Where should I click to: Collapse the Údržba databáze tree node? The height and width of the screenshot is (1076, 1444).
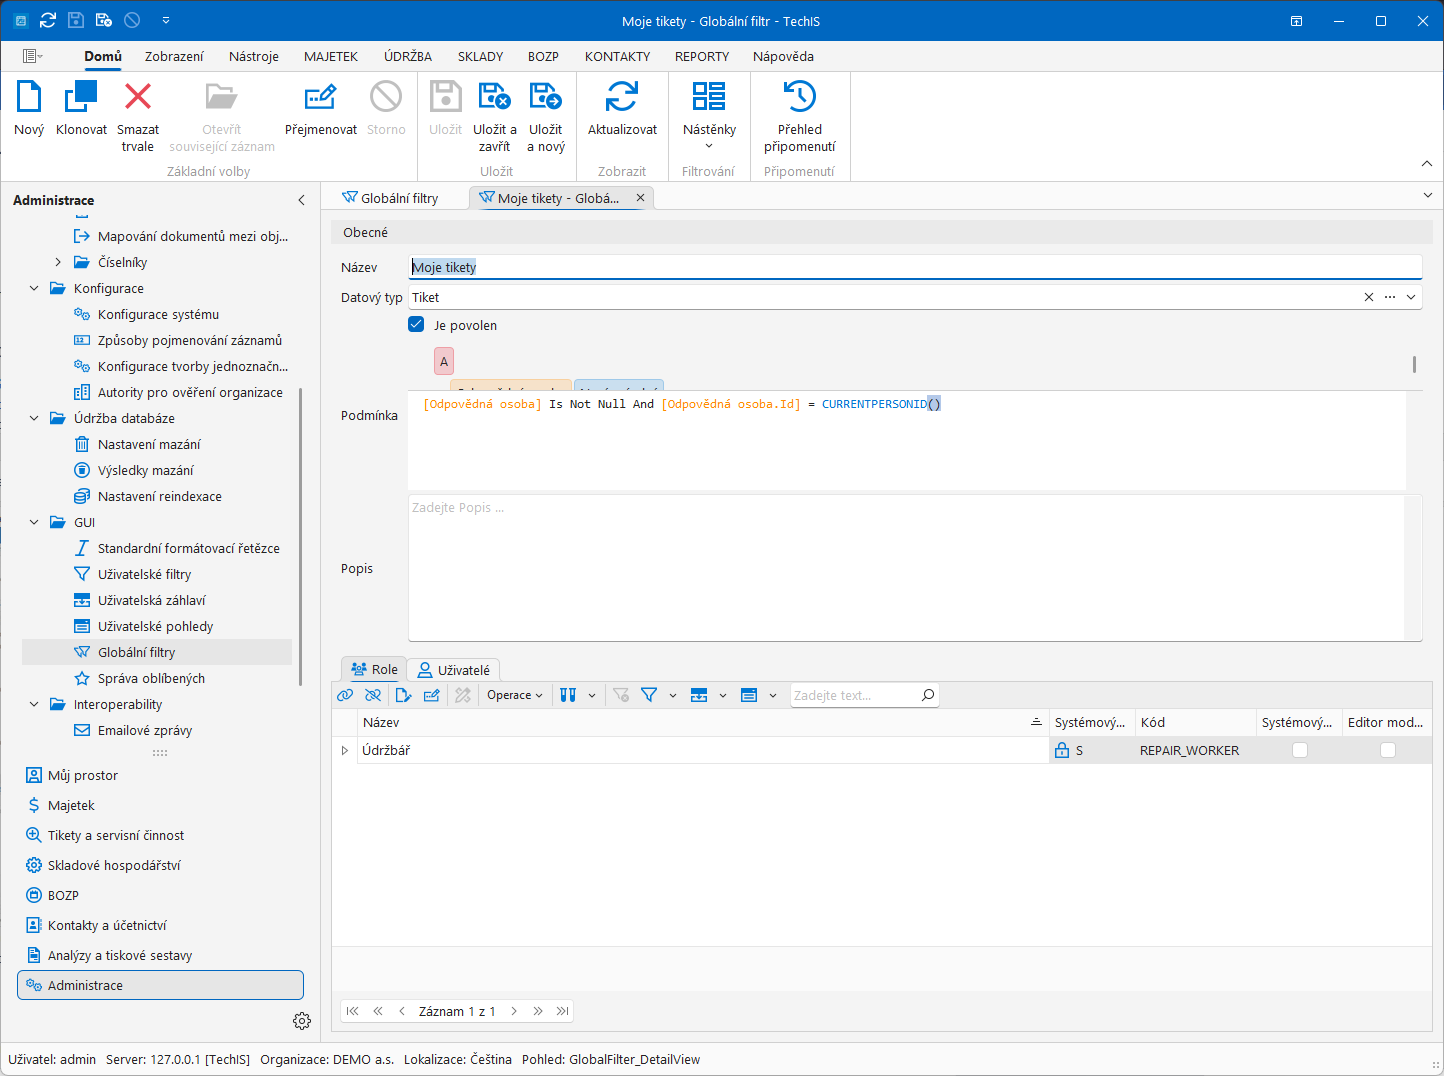[x=34, y=418]
